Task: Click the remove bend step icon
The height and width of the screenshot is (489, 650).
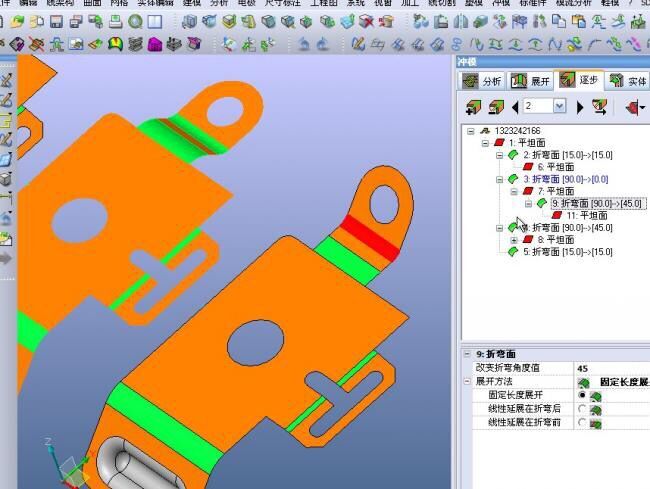Action: coord(495,106)
